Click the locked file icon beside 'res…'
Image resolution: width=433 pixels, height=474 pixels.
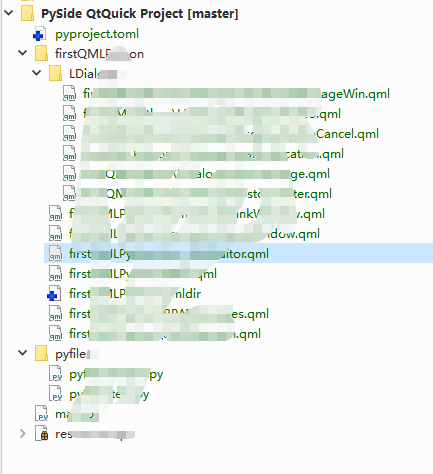[x=42, y=434]
